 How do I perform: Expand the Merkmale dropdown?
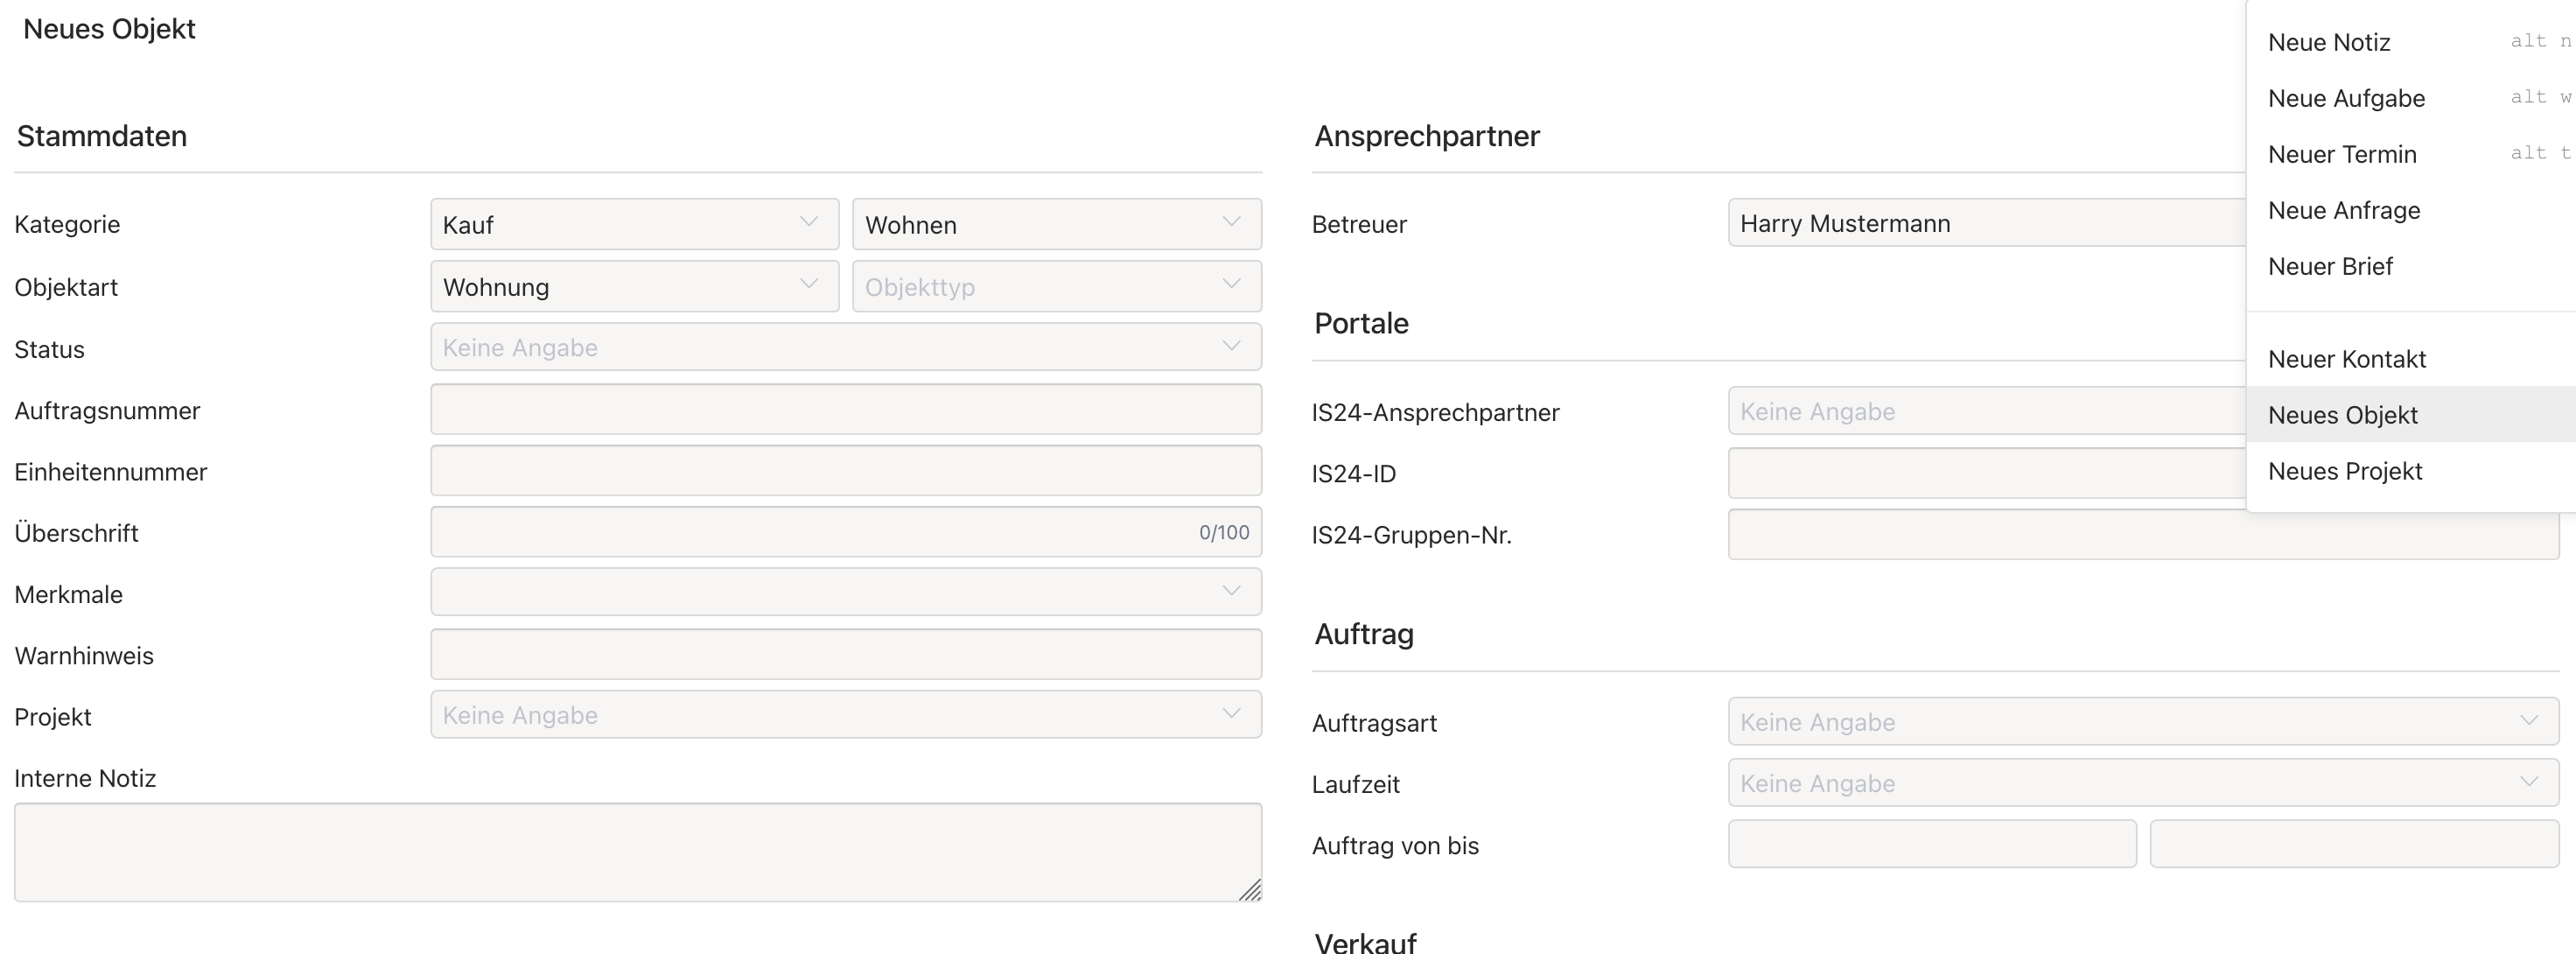click(846, 592)
